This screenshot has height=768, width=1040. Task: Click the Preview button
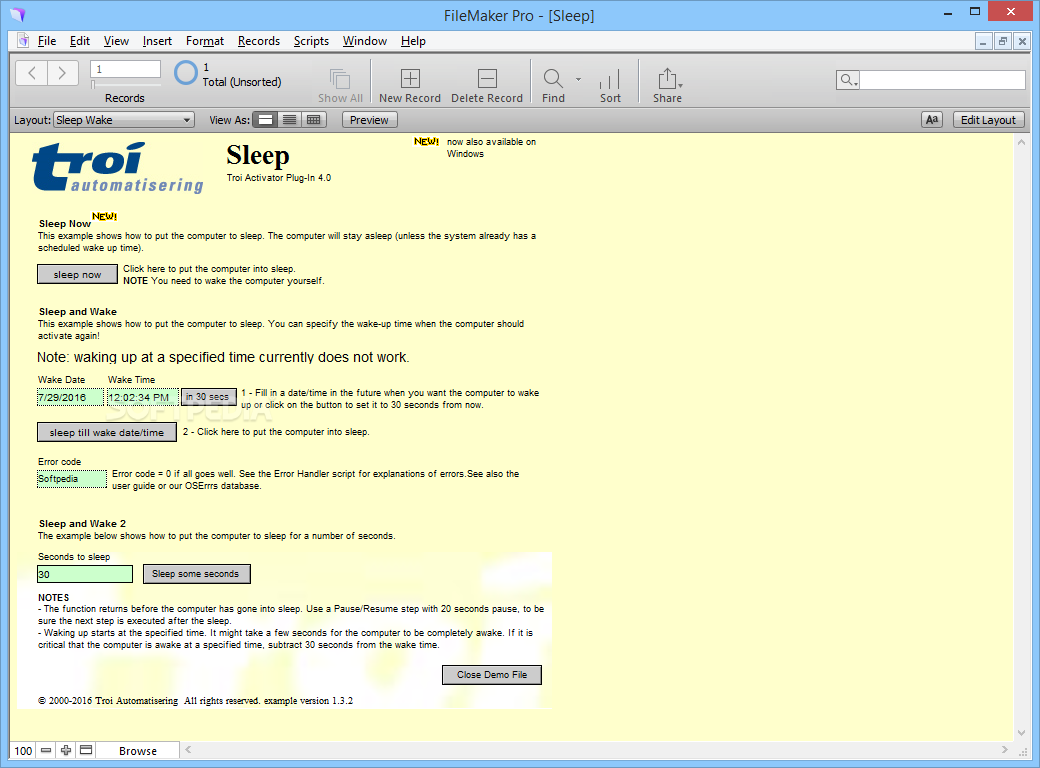369,120
